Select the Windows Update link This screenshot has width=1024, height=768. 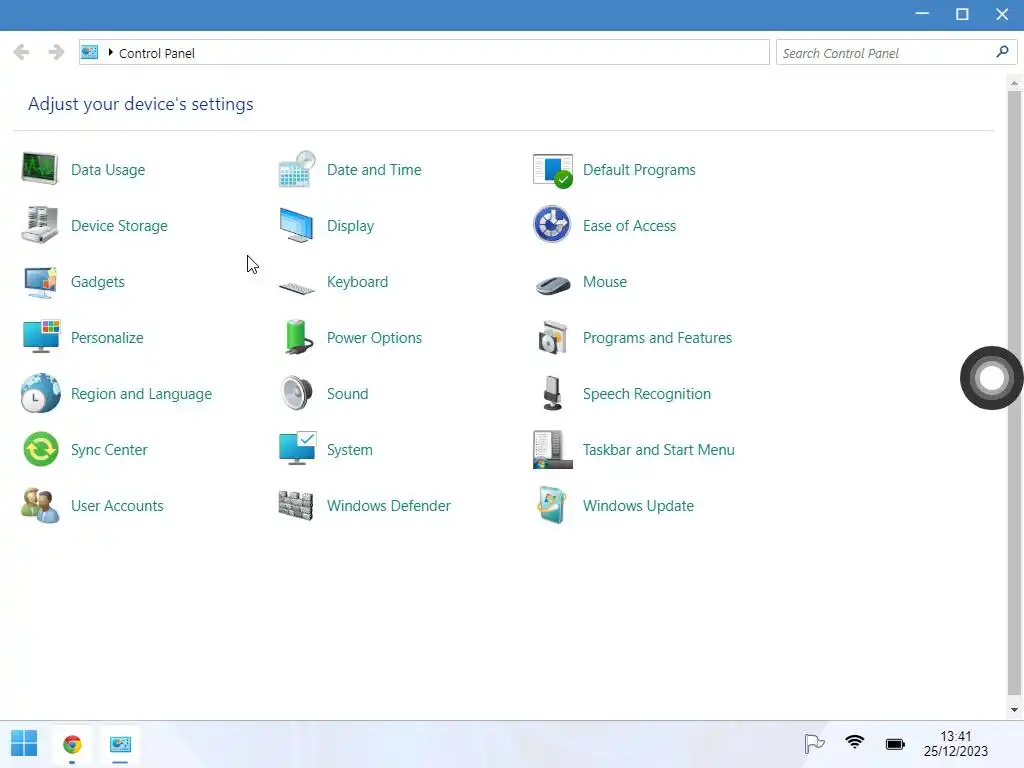(x=638, y=506)
